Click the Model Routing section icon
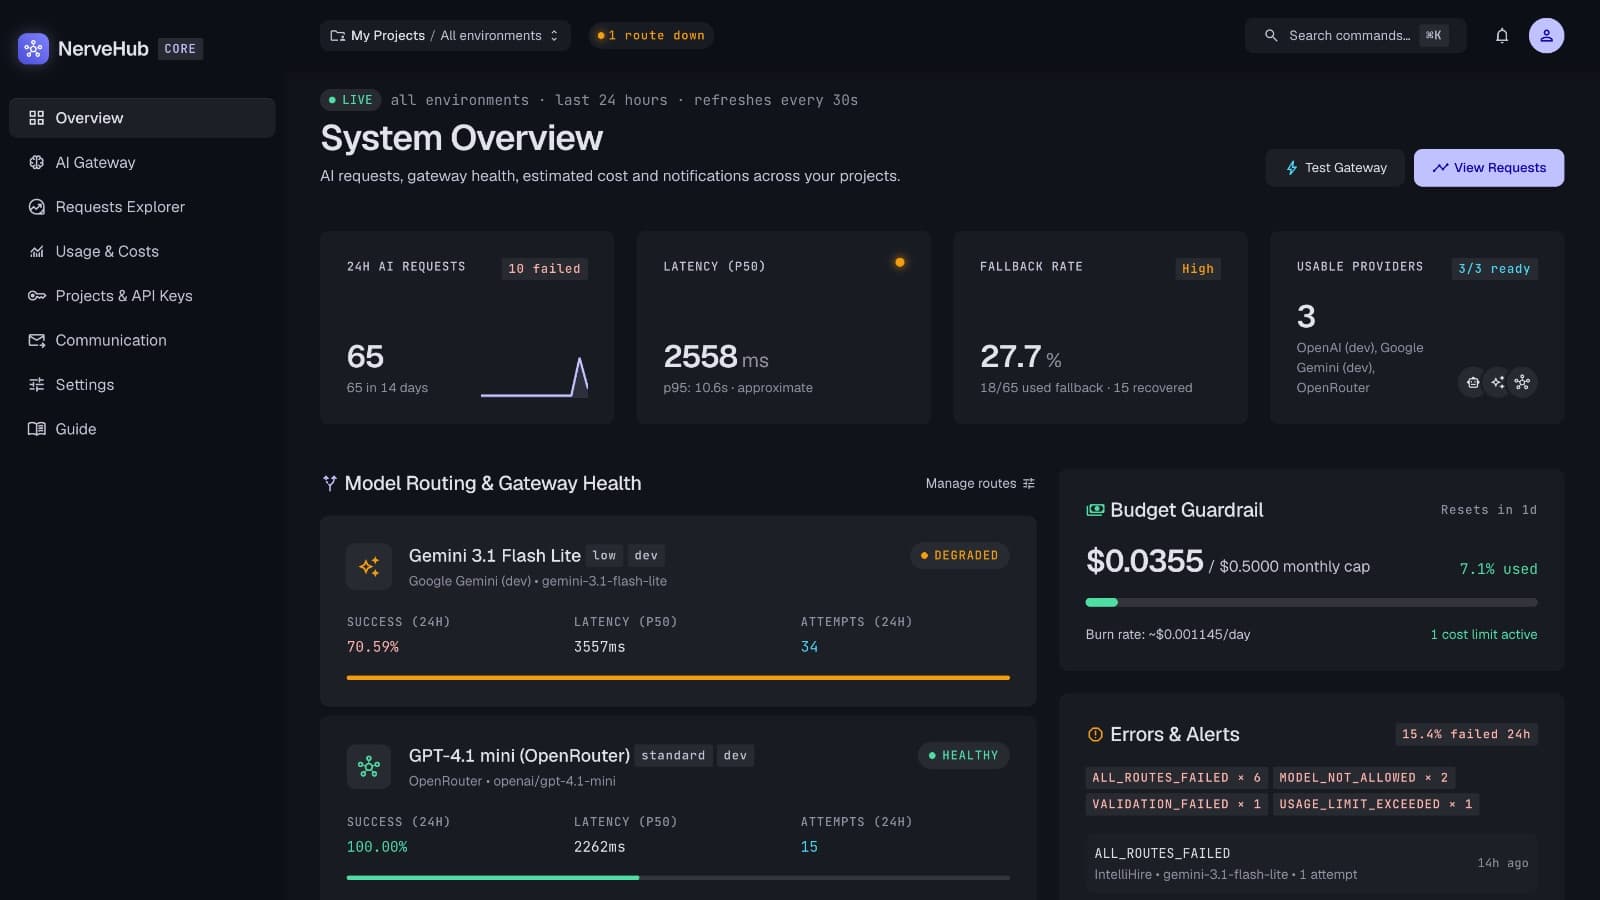This screenshot has width=1600, height=900. click(x=329, y=483)
